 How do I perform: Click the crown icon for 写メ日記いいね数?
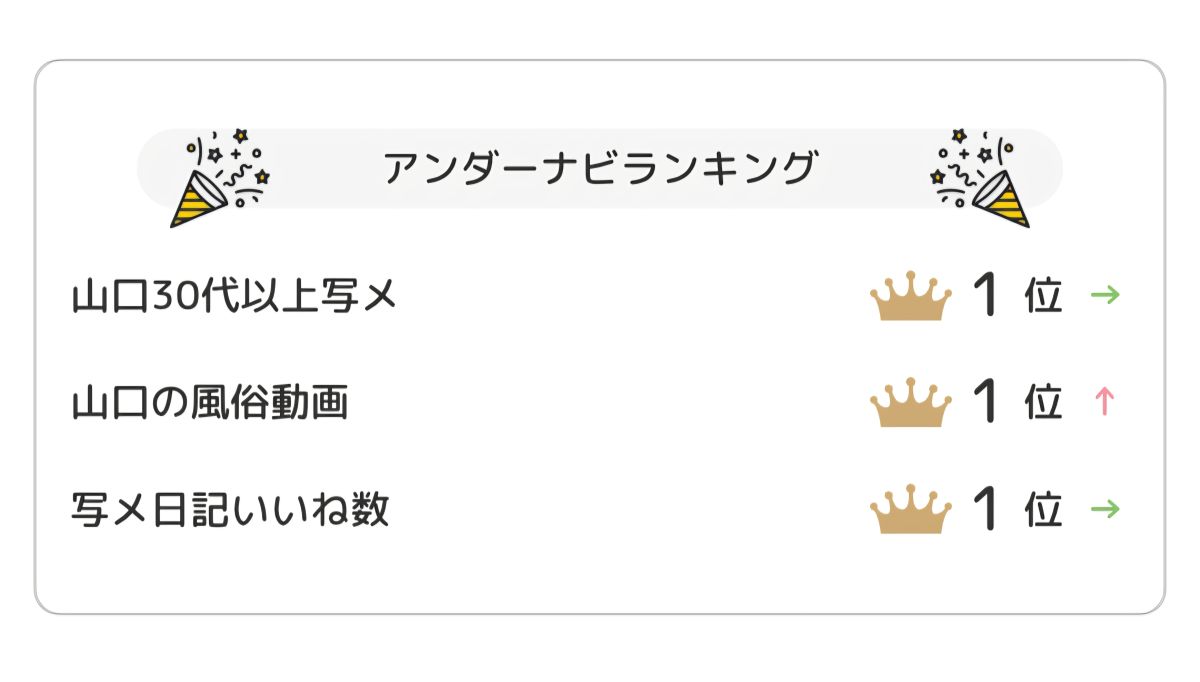coord(910,510)
